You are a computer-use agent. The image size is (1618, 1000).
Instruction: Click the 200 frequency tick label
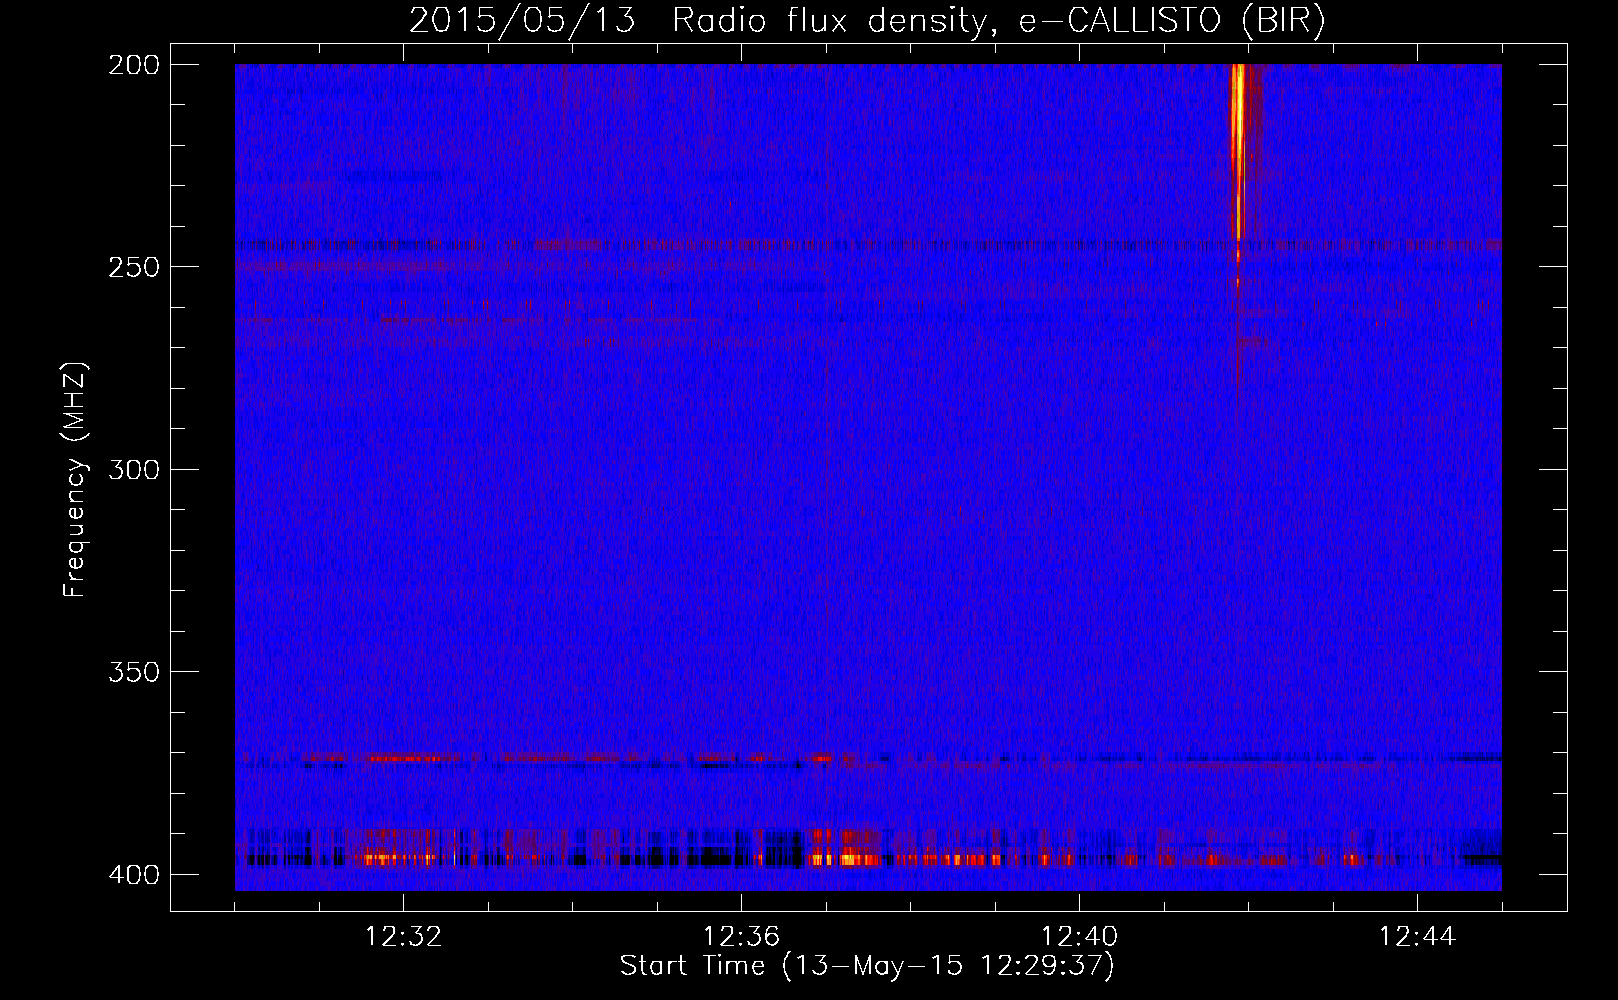pos(134,65)
